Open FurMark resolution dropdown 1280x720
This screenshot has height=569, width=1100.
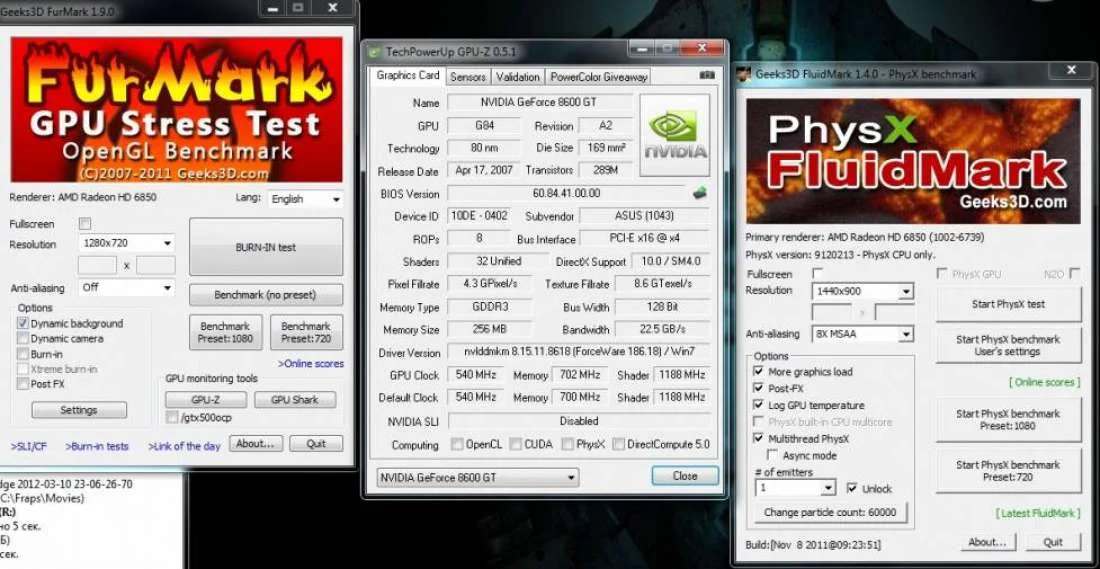pyautogui.click(x=126, y=243)
